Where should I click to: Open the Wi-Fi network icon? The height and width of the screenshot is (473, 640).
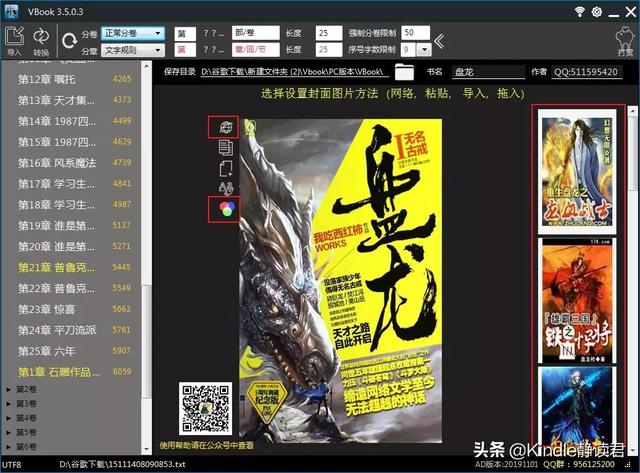[x=579, y=11]
